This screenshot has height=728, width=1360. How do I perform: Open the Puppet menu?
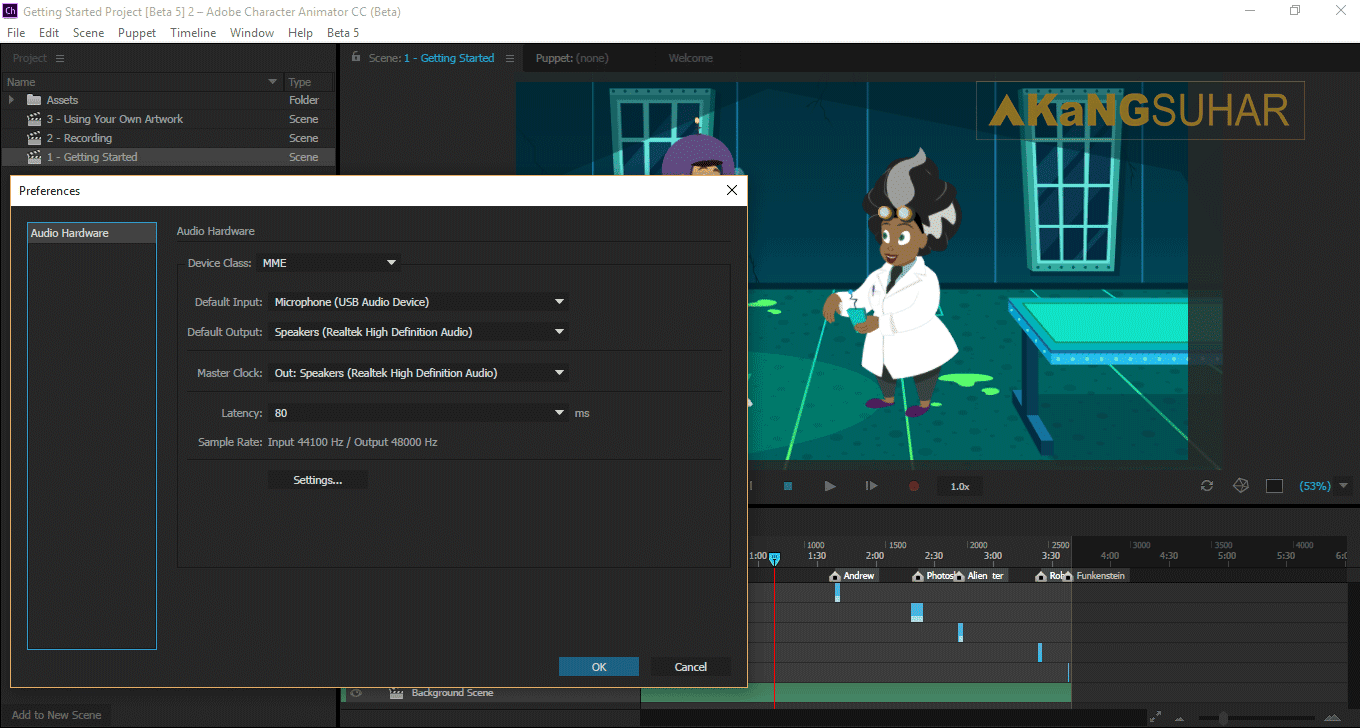coord(137,33)
